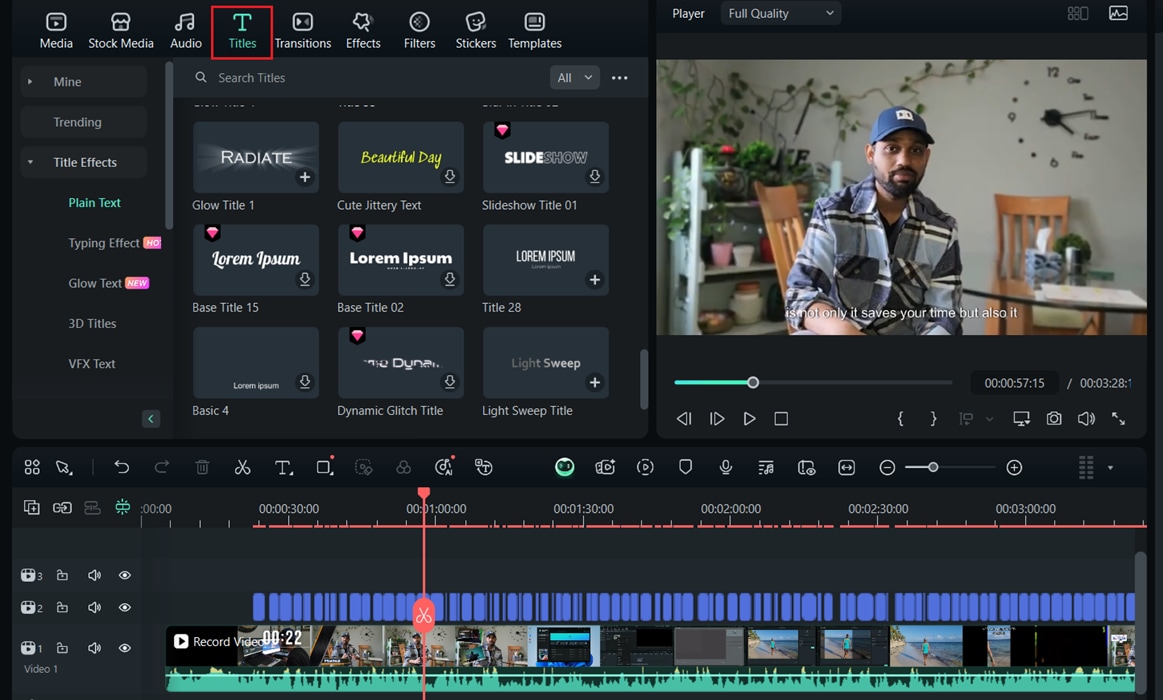Add a marker with the shield icon
Screen dimensions: 1163x700
(x=685, y=467)
